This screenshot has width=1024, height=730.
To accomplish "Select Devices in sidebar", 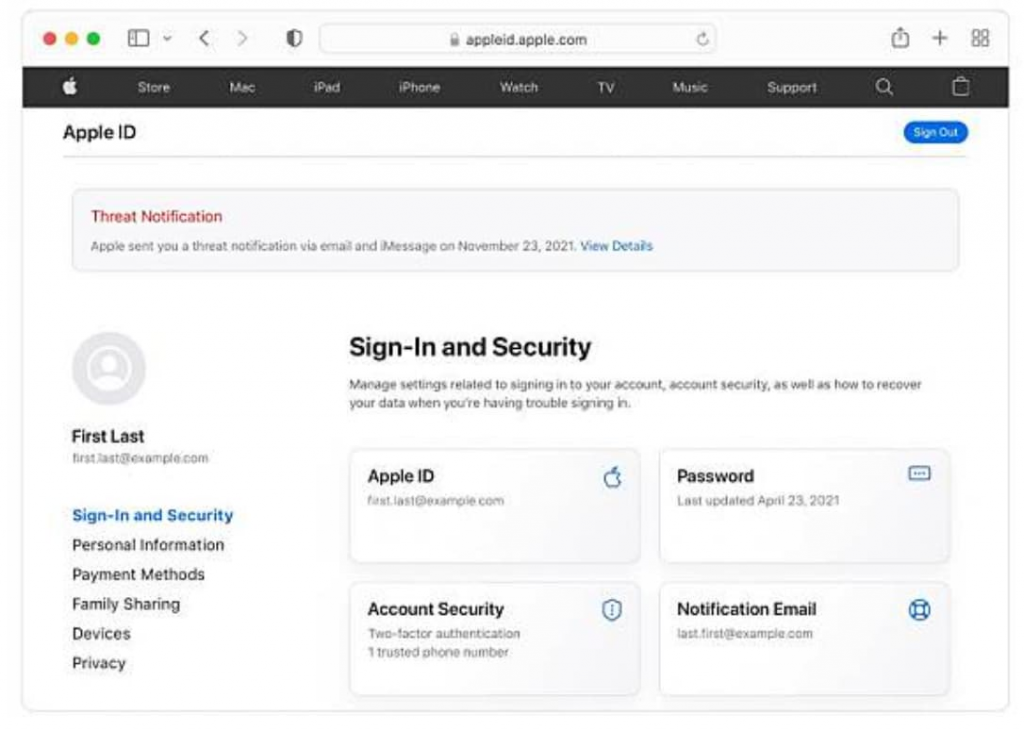I will [x=101, y=633].
